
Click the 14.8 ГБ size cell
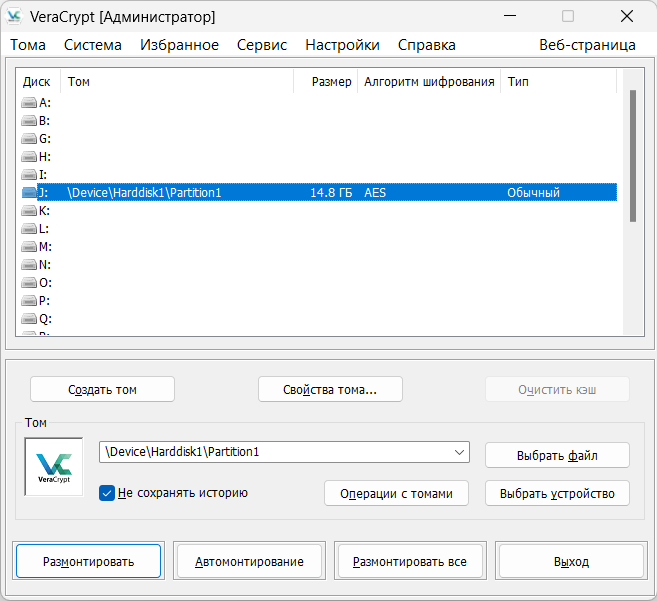coord(331,192)
